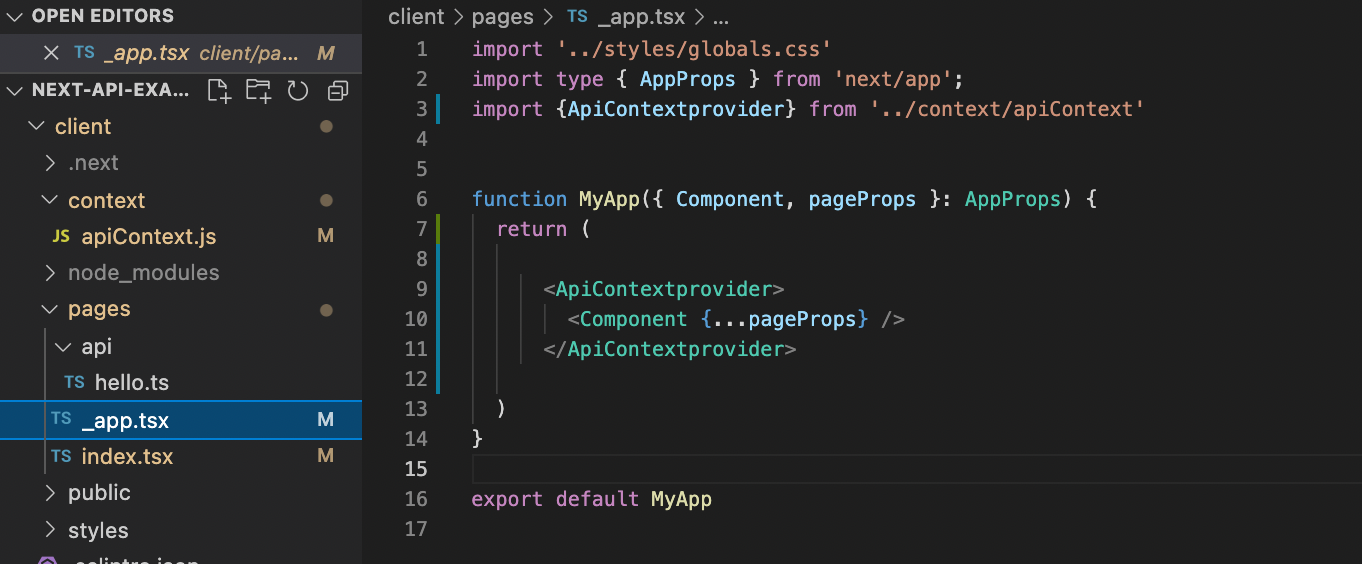This screenshot has width=1362, height=564.
Task: Close the _app.tsx open editor entry
Action: [52, 53]
